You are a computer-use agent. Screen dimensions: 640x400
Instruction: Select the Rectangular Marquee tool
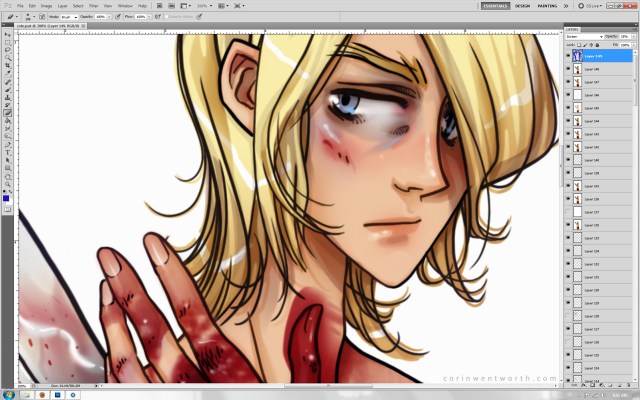click(8, 44)
